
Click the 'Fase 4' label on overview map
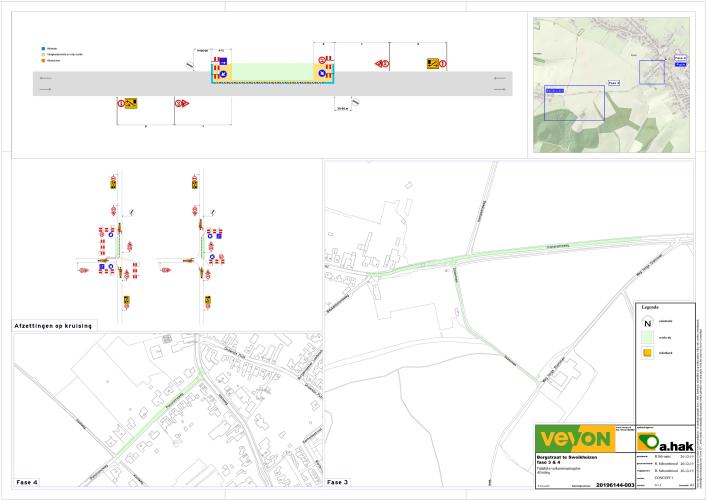pyautogui.click(x=682, y=59)
